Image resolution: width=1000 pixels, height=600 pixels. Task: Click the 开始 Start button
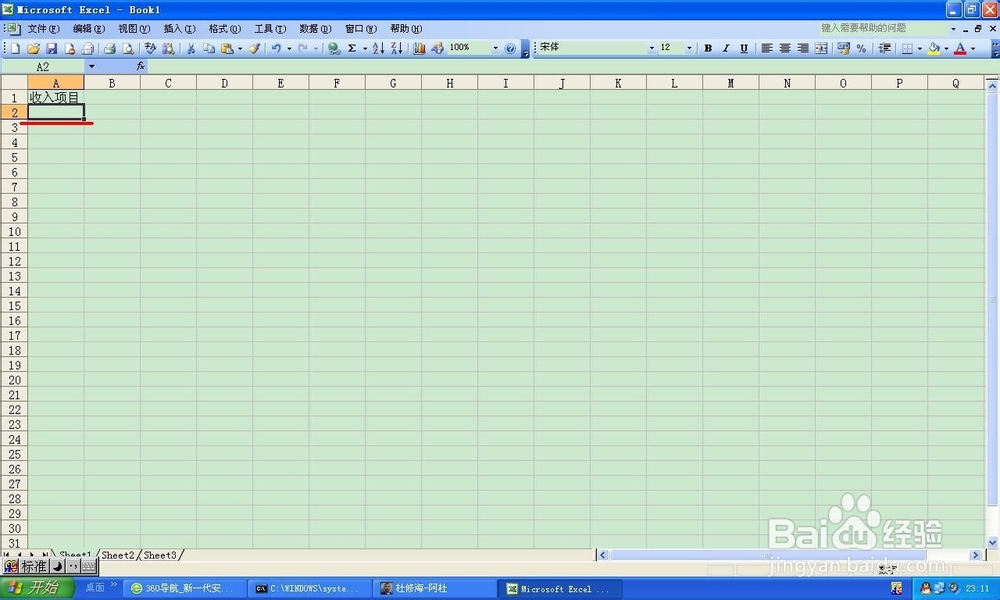(x=36, y=588)
